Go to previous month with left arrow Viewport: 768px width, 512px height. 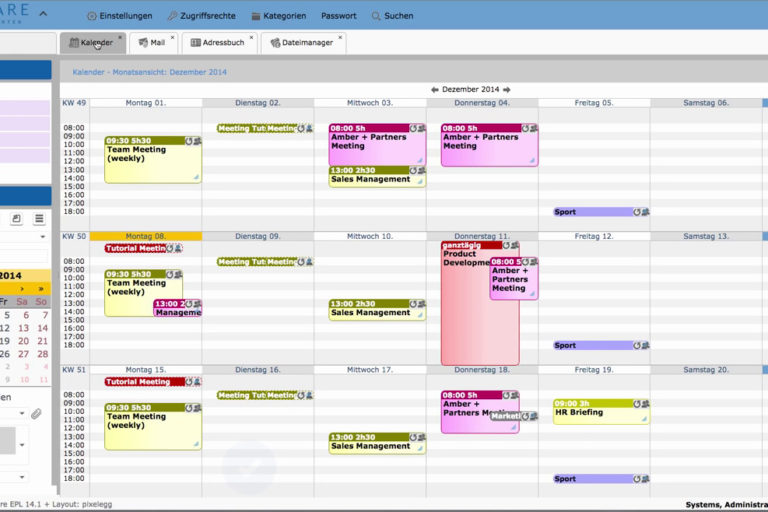coord(435,89)
